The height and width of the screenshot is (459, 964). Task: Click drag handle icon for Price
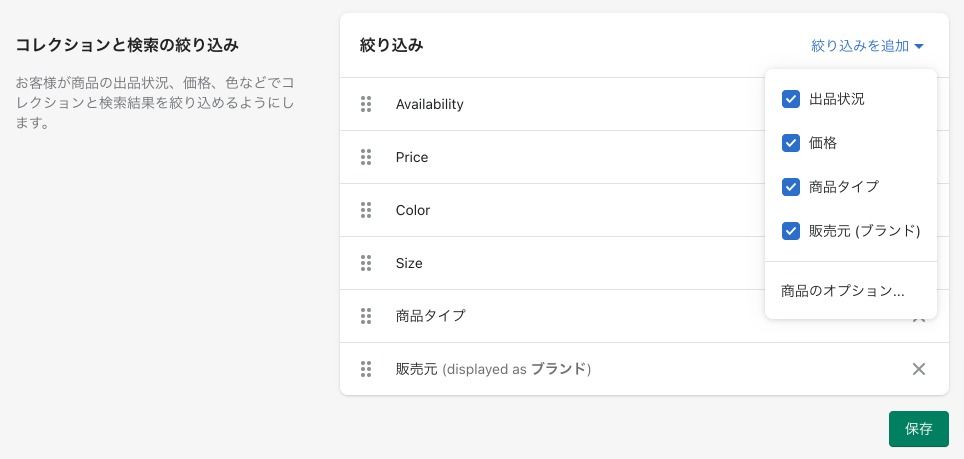366,157
